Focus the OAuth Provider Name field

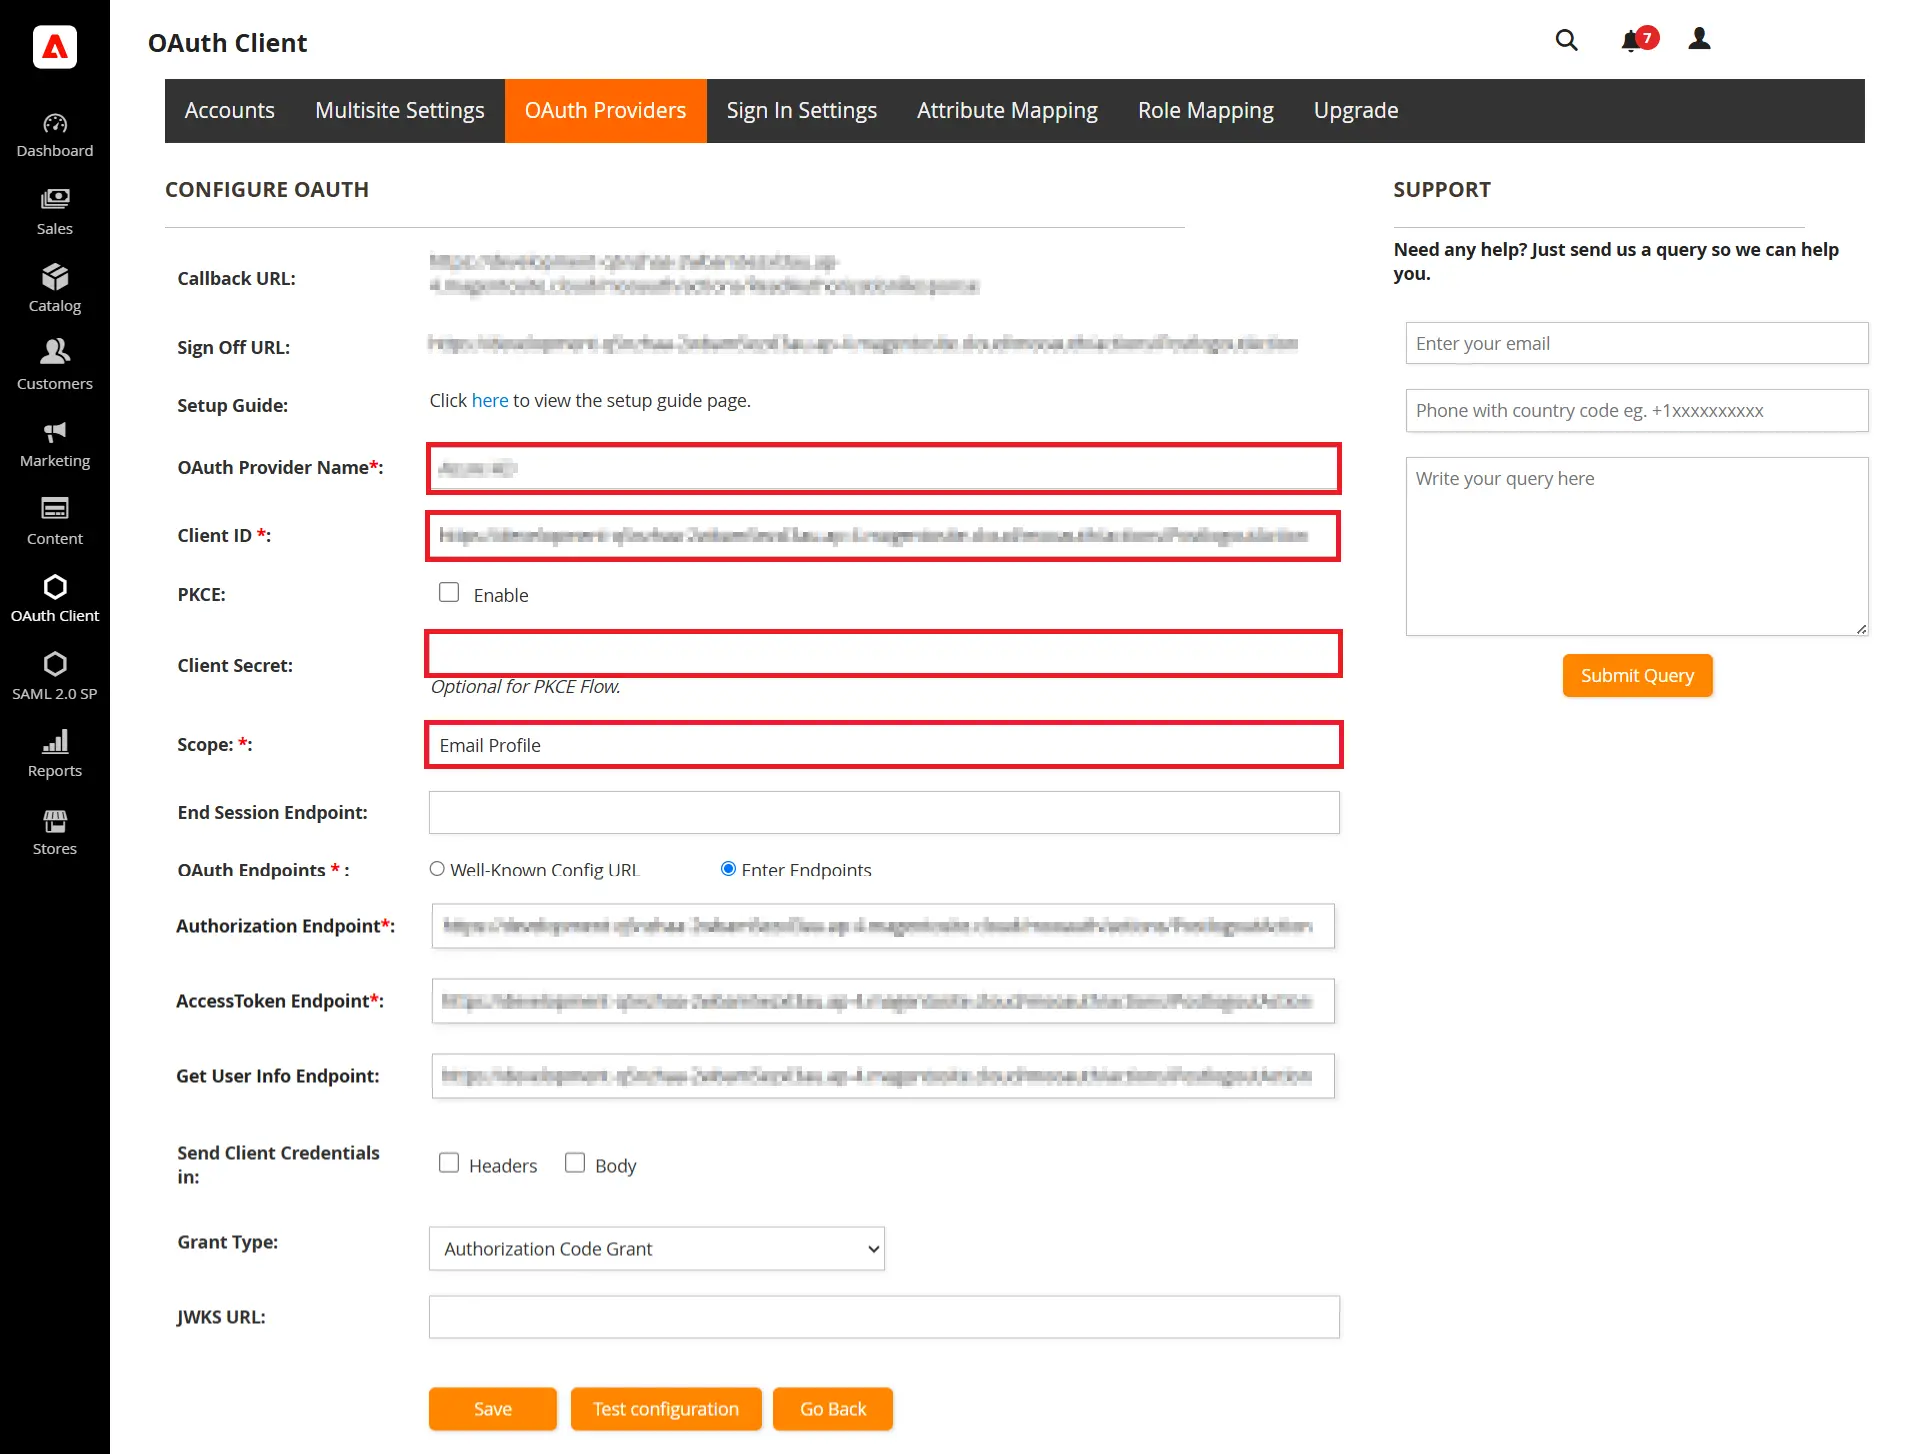click(x=884, y=468)
